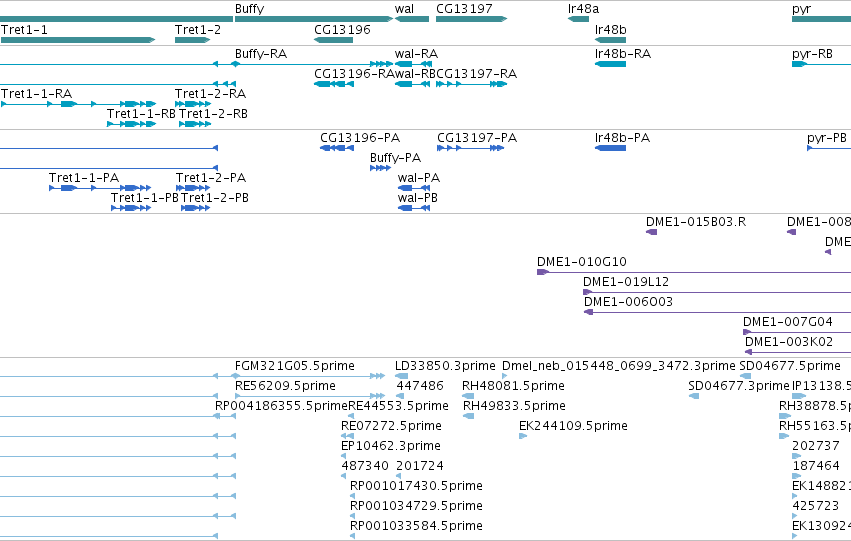Click the DME1-007G04 feature label
The height and width of the screenshot is (541, 851).
tap(788, 322)
